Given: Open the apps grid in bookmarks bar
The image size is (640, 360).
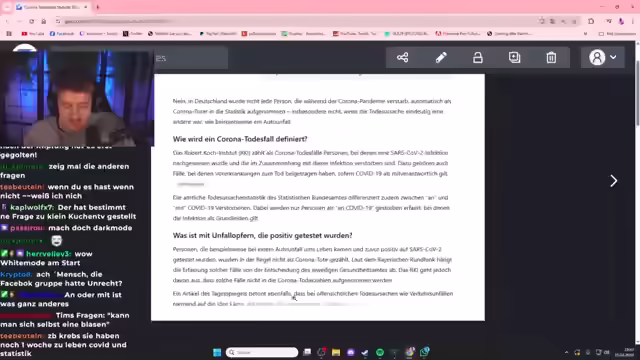Looking at the screenshot, I should coord(9,33).
